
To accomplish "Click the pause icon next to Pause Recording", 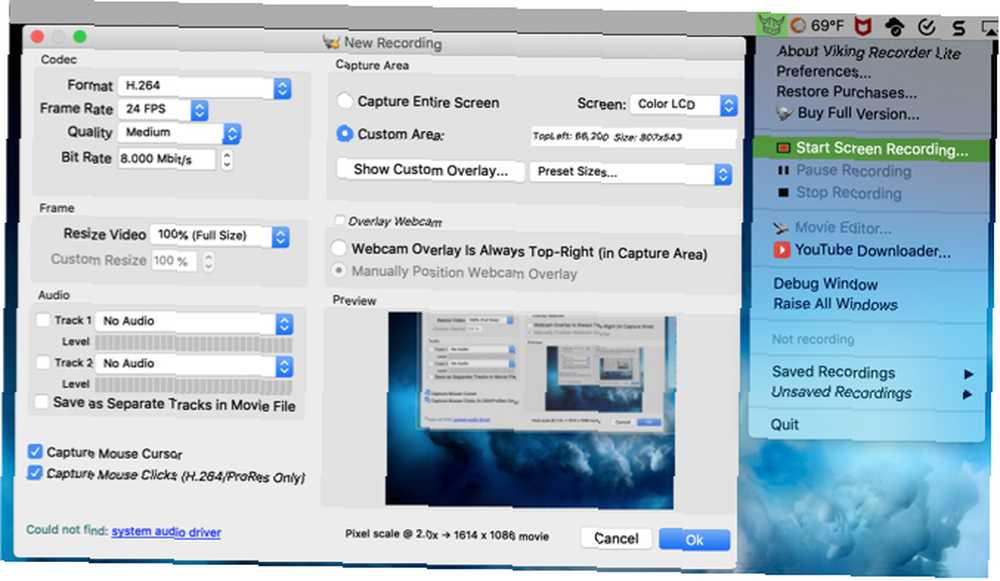I will pos(783,170).
